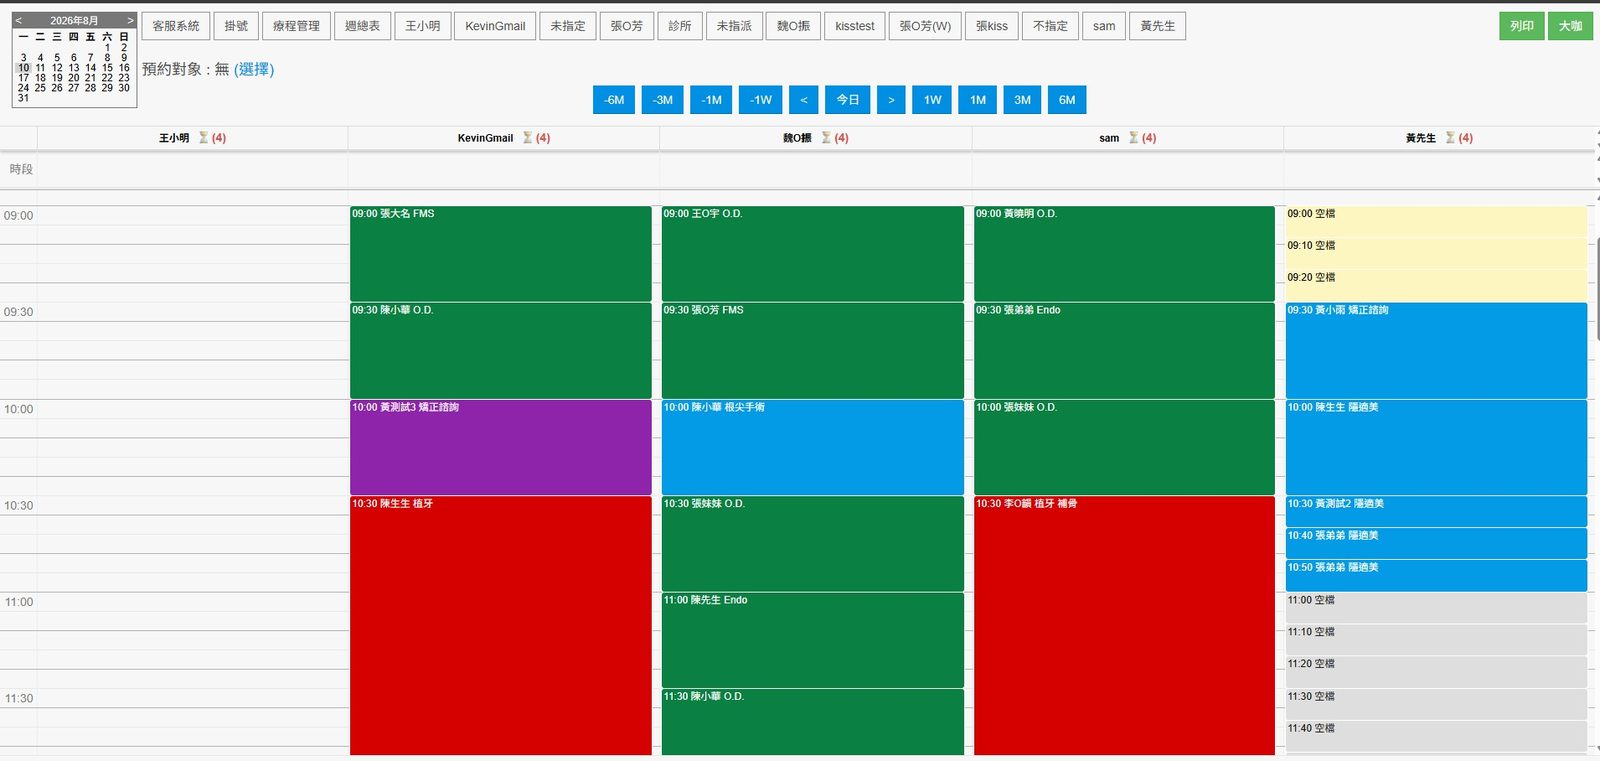
Task: Select the 黃先生 tab in top bar
Action: pyautogui.click(x=1158, y=26)
